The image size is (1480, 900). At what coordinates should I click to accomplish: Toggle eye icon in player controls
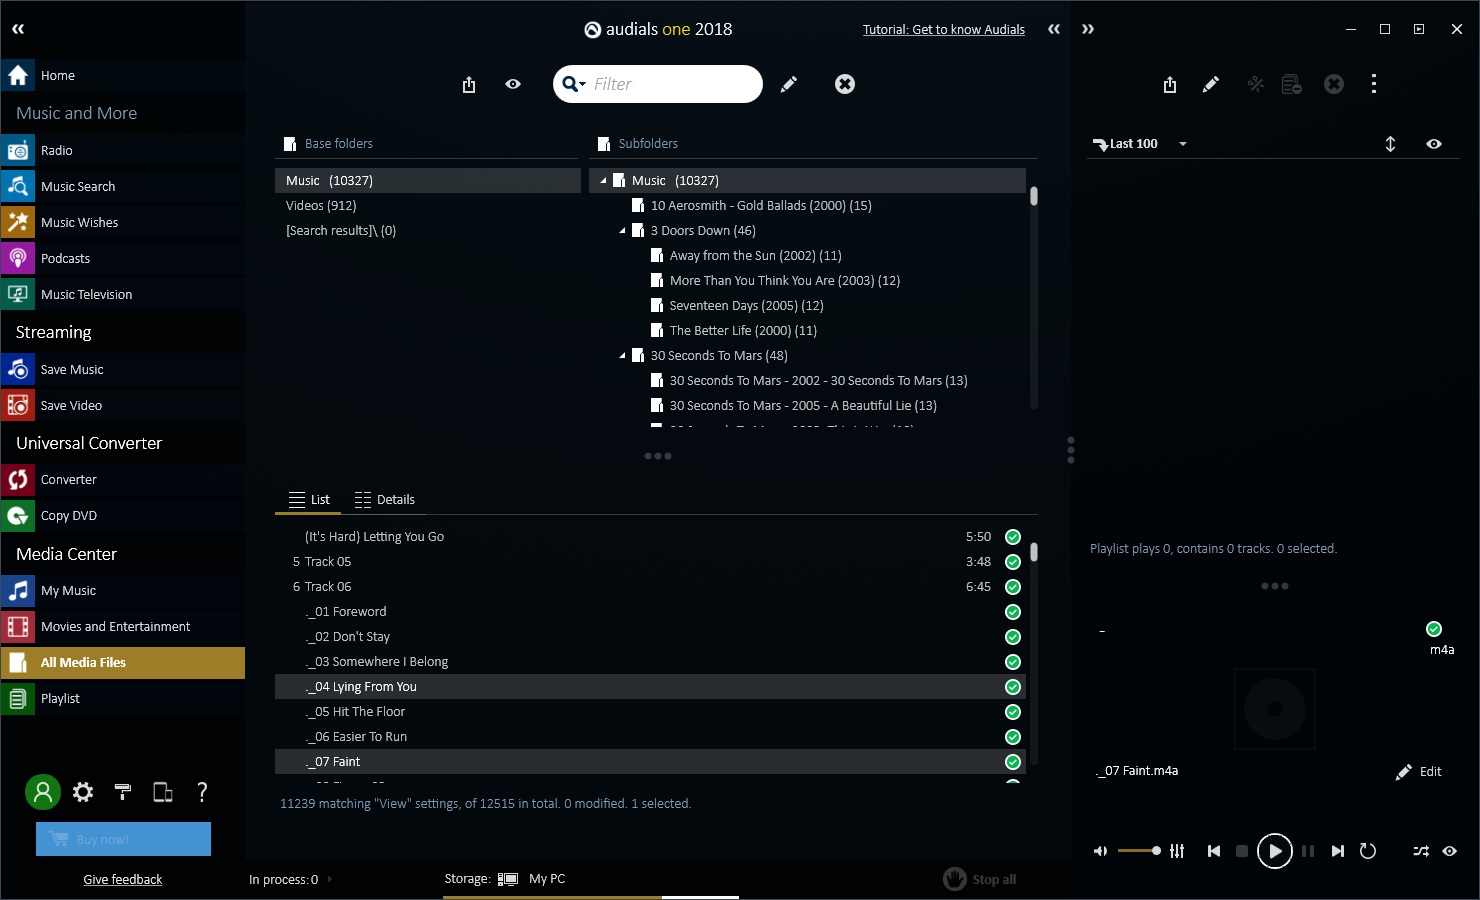(x=1450, y=851)
